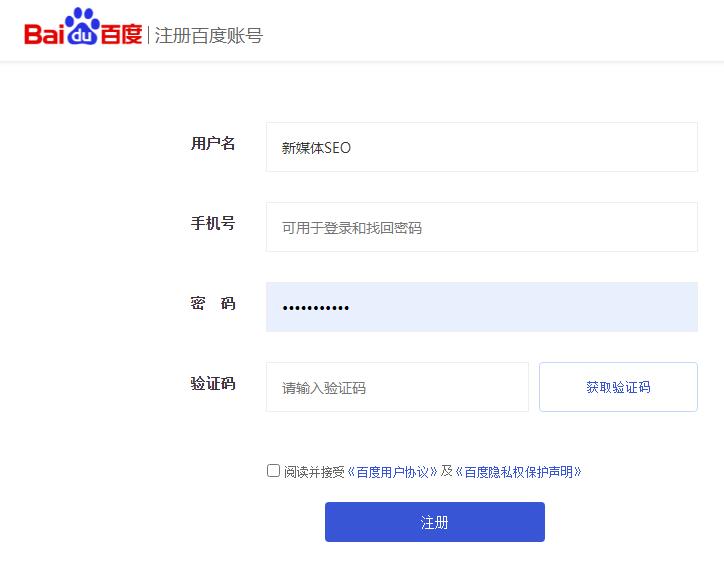Click the 用户名 field label
The height and width of the screenshot is (574, 724).
[x=213, y=144]
